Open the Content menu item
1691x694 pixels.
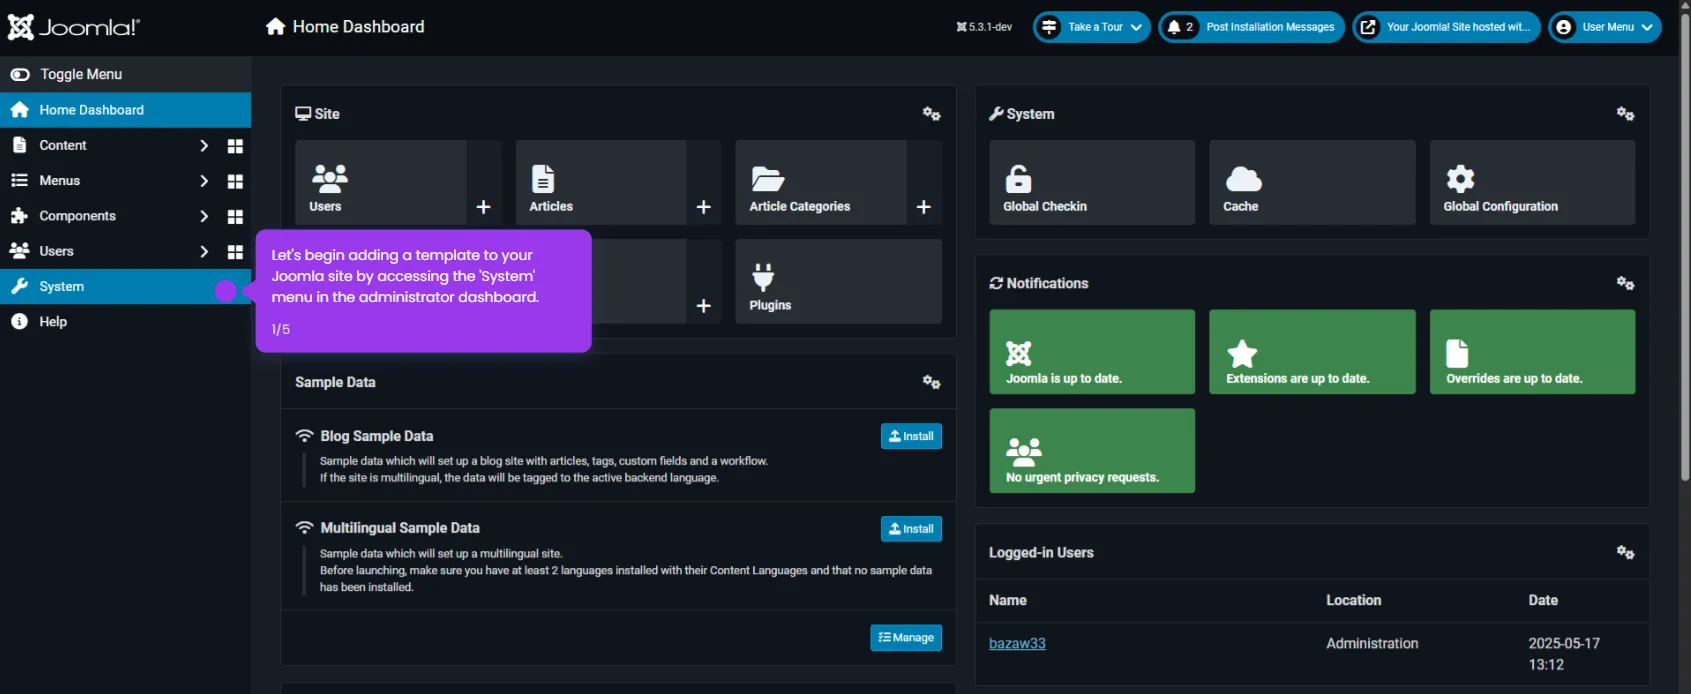tap(63, 145)
